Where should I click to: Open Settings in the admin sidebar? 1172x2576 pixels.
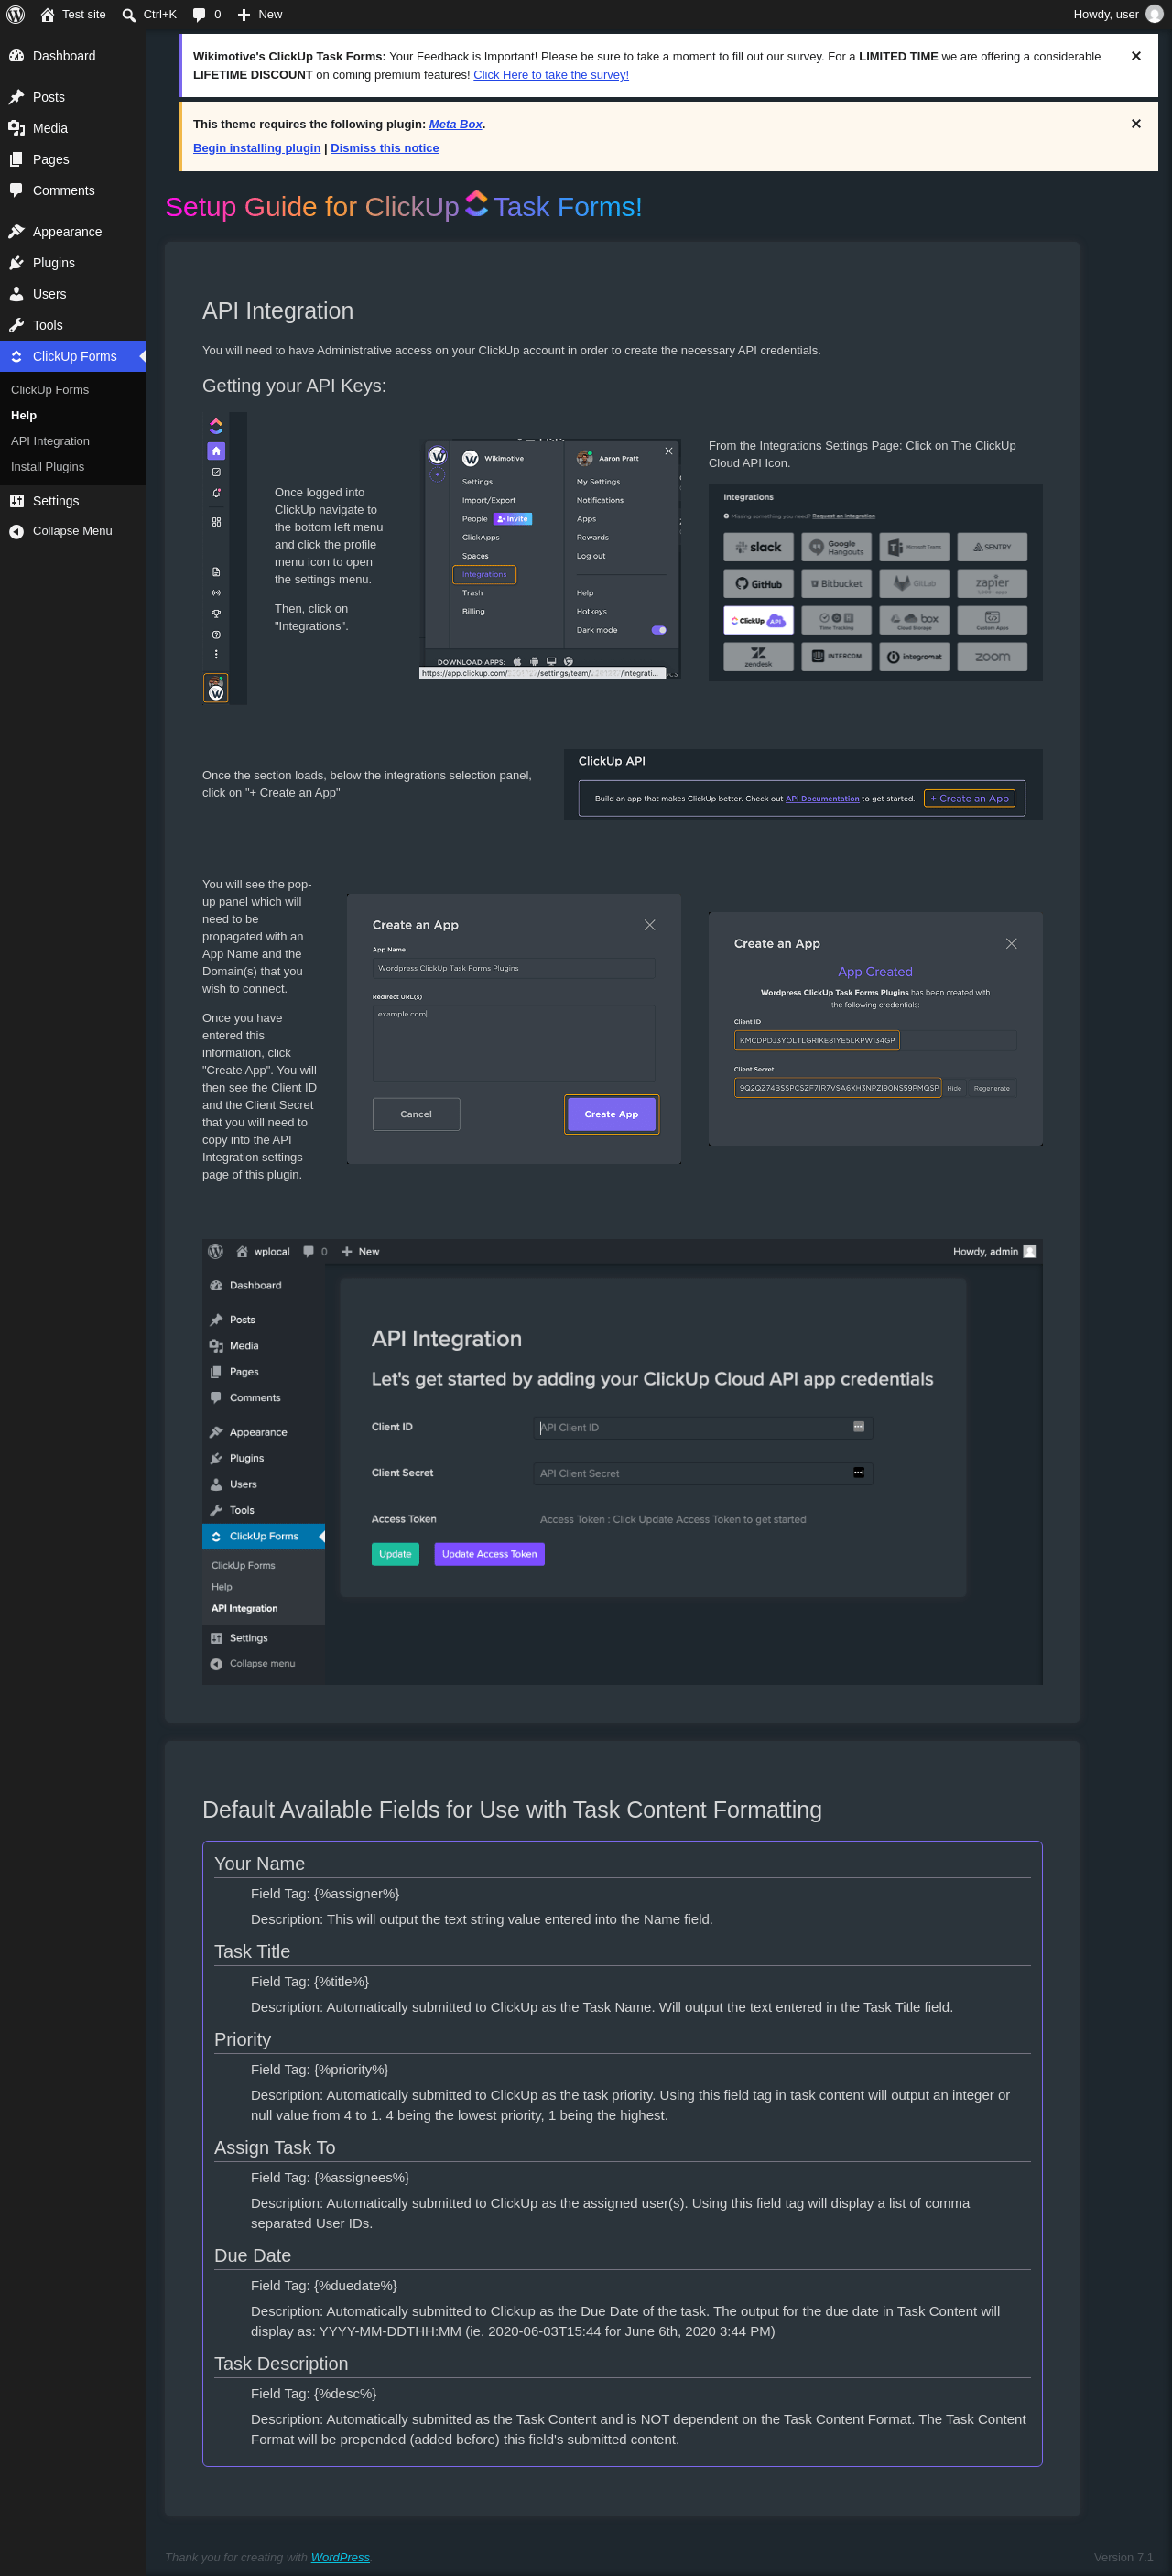tap(73, 501)
